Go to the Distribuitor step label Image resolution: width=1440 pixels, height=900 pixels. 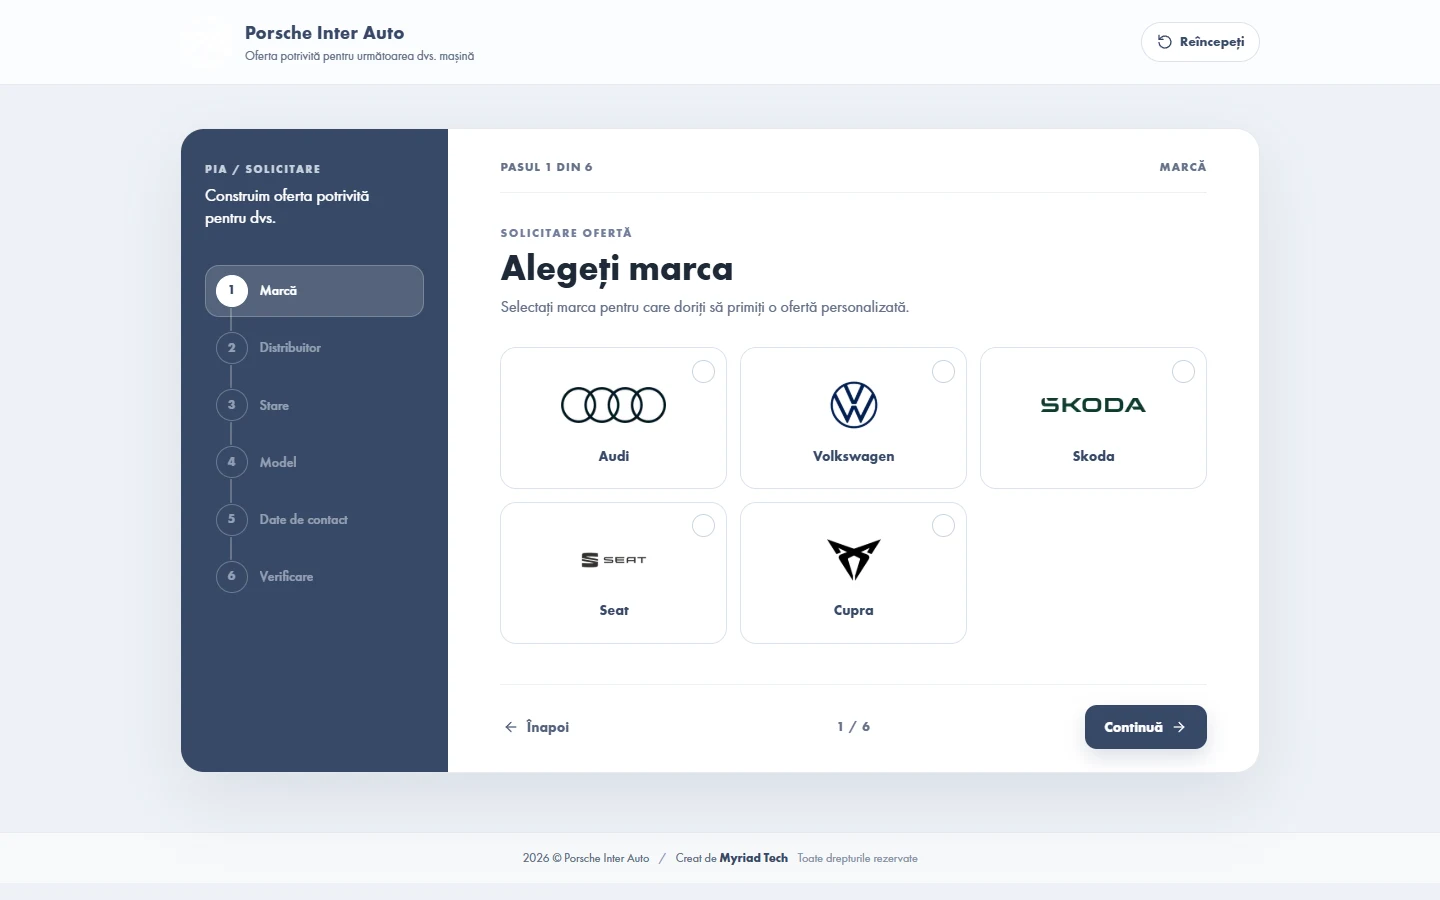tap(290, 348)
